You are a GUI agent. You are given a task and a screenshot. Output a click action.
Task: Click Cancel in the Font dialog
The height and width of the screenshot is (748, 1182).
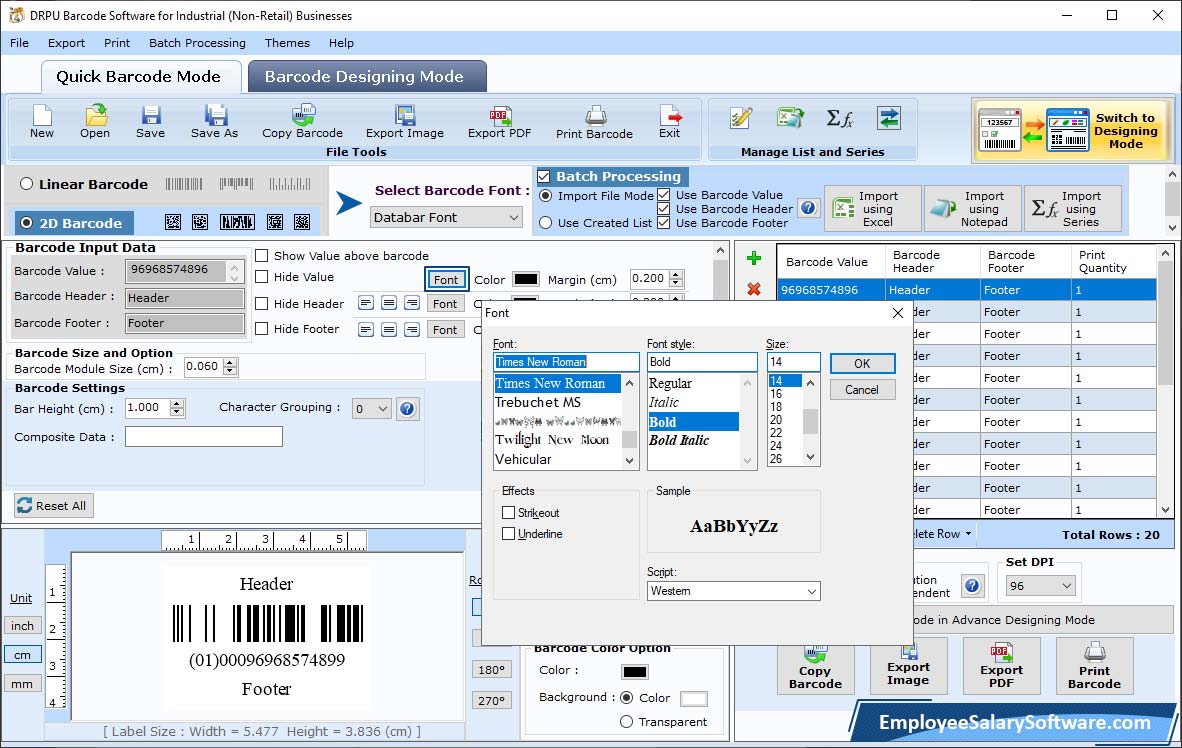[862, 390]
